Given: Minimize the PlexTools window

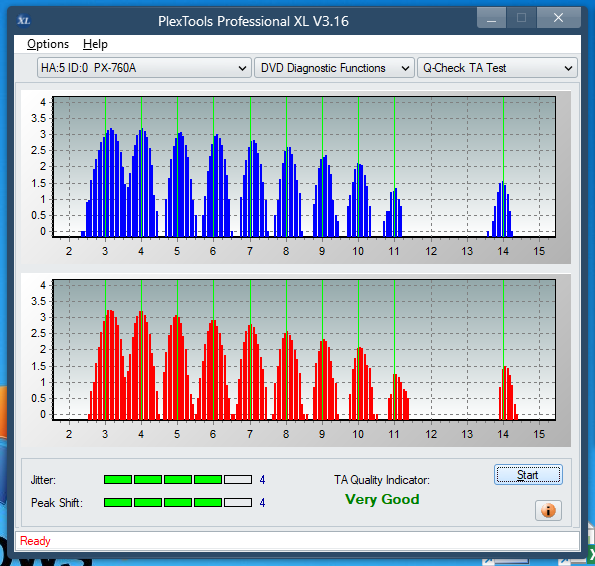Looking at the screenshot, I should click(x=491, y=18).
